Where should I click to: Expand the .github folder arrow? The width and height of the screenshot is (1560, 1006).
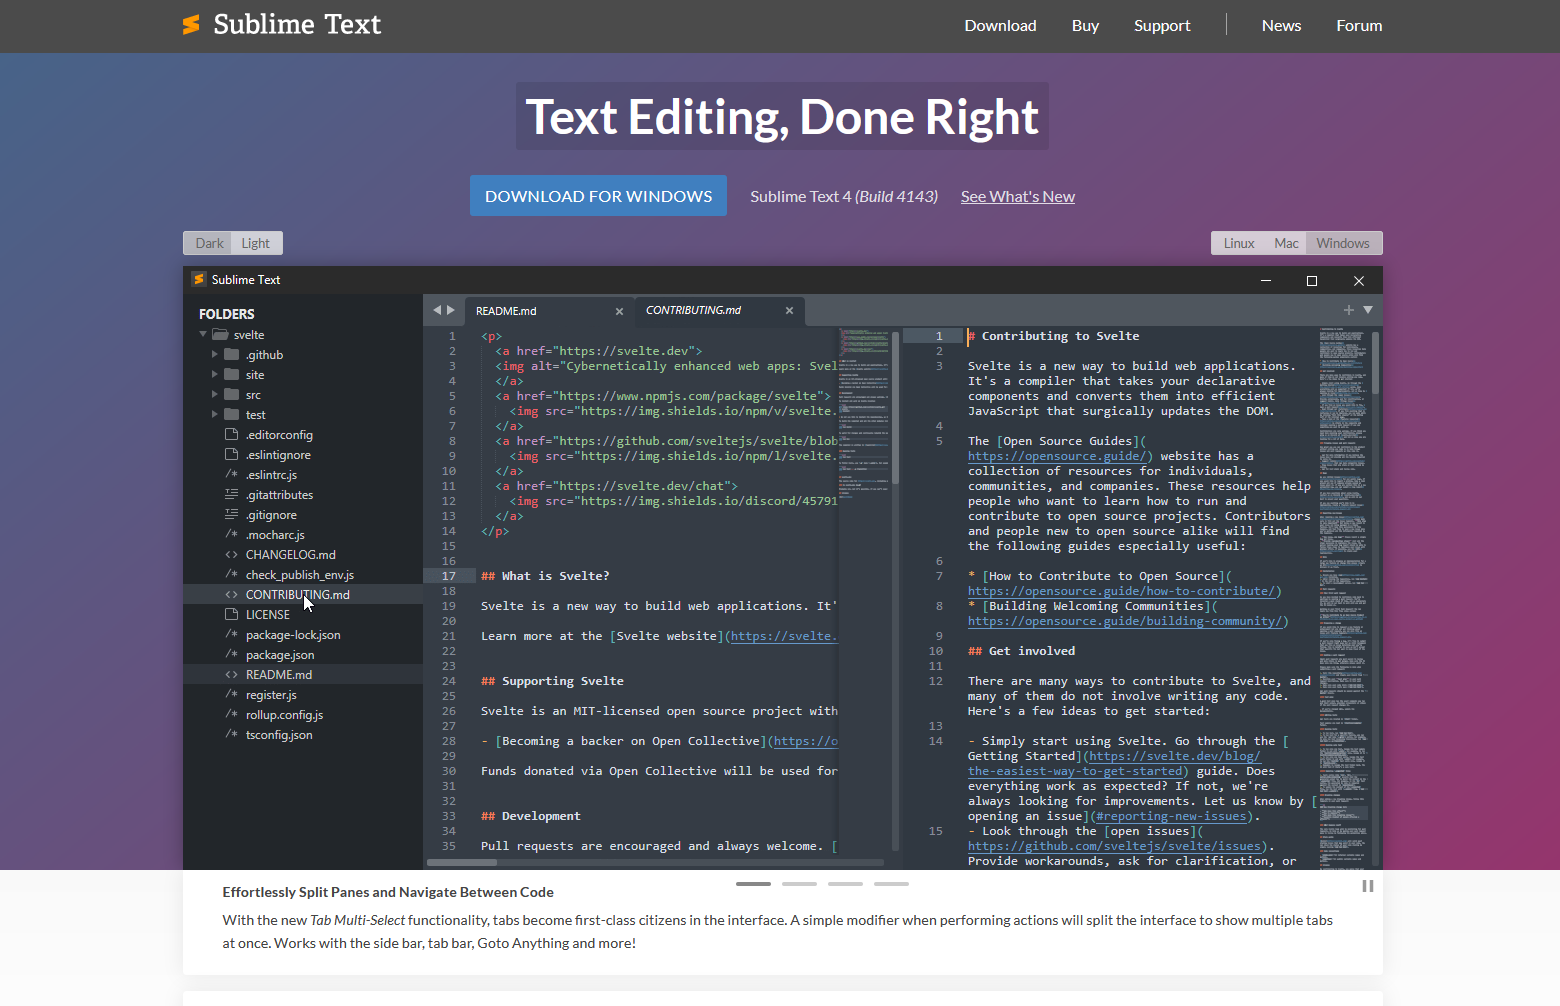coord(214,355)
